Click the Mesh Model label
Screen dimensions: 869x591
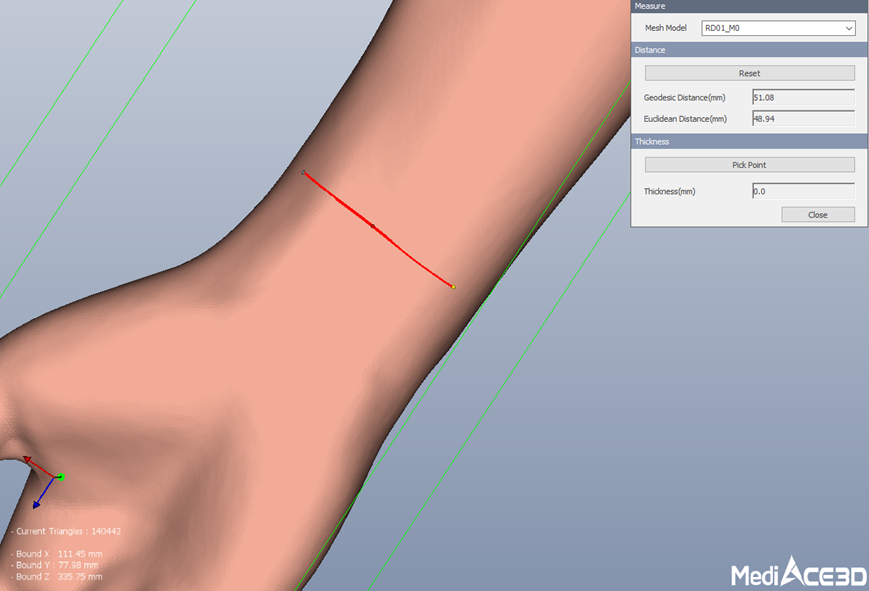[x=666, y=28]
